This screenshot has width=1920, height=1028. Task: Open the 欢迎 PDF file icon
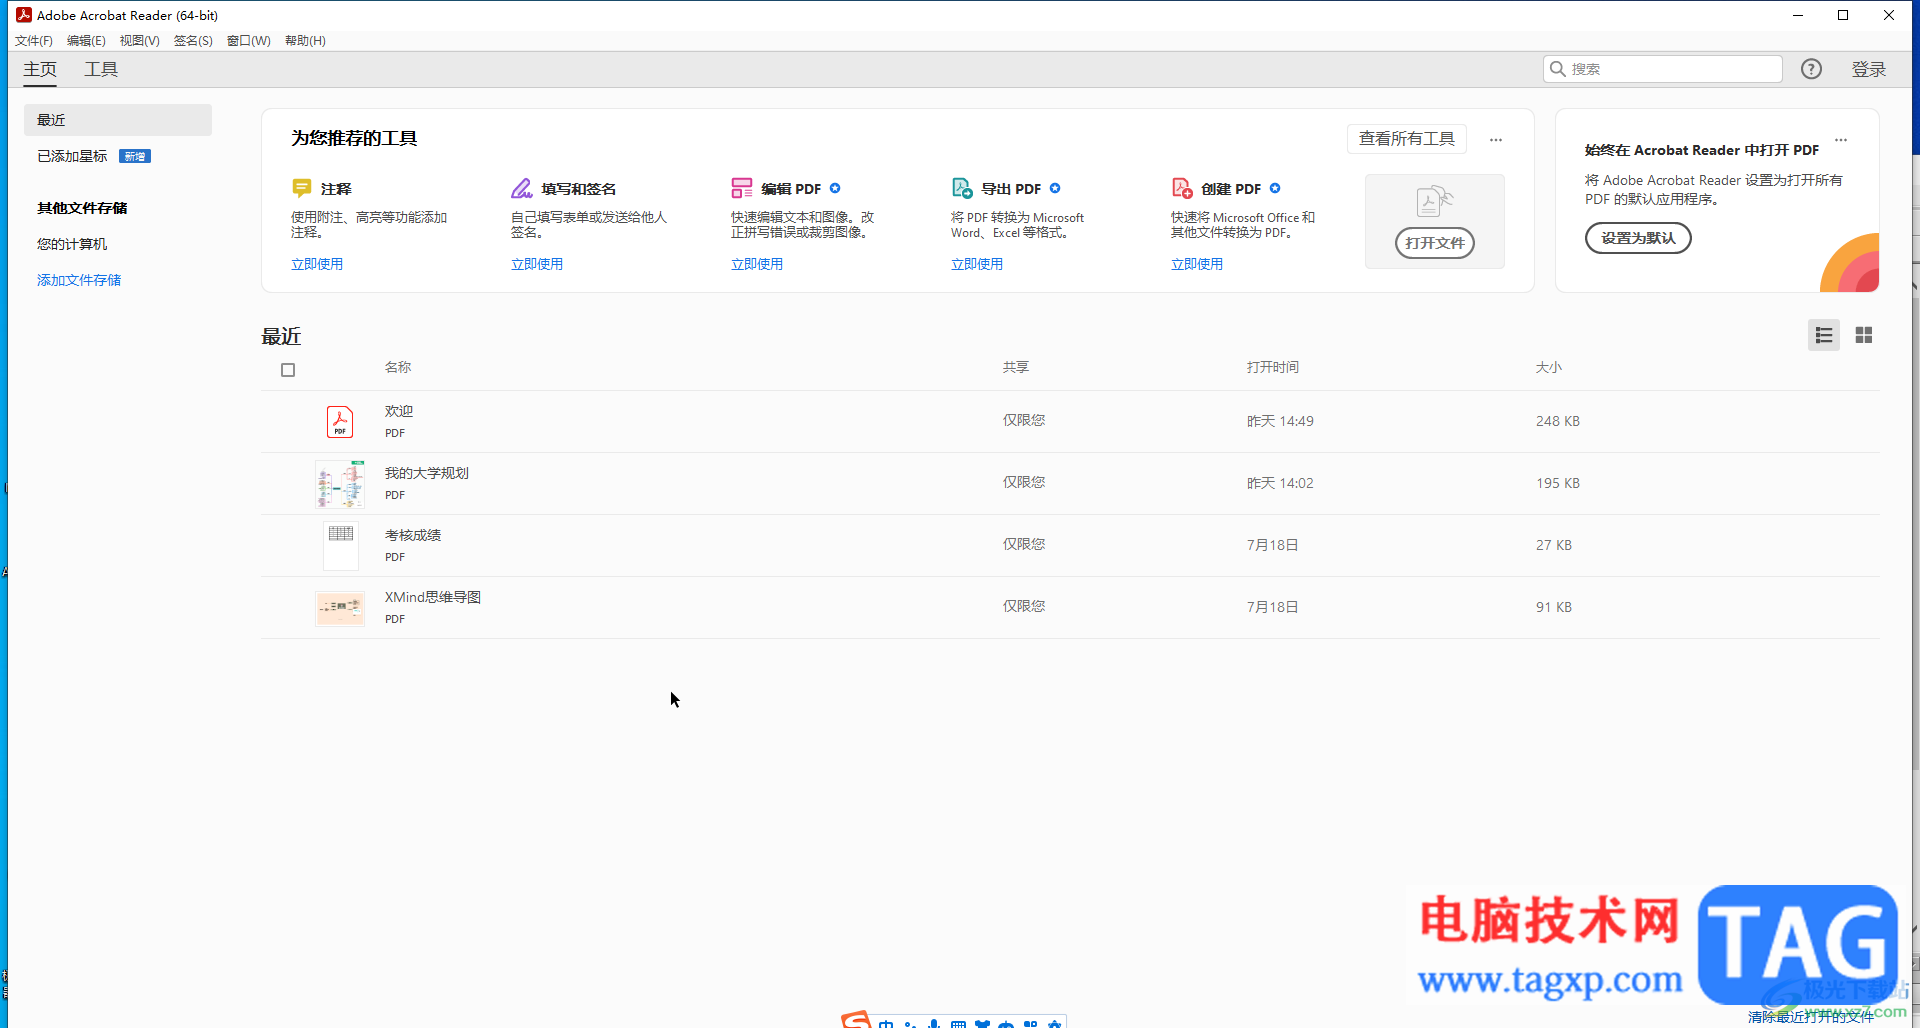point(340,421)
